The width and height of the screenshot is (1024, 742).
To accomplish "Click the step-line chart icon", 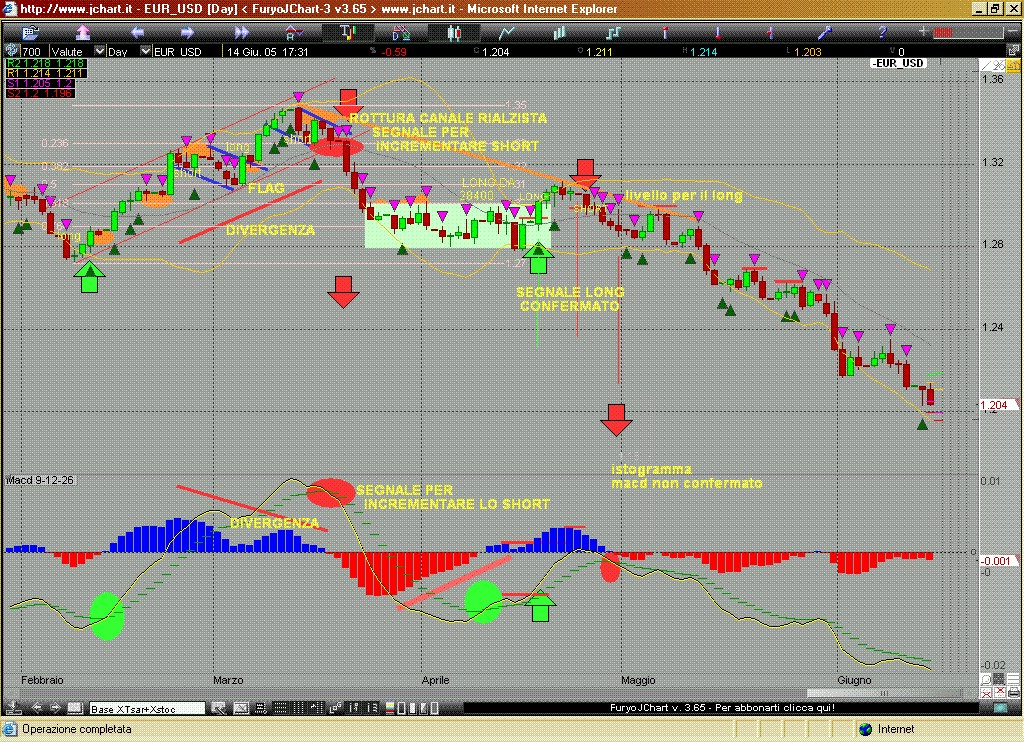I will pos(613,33).
